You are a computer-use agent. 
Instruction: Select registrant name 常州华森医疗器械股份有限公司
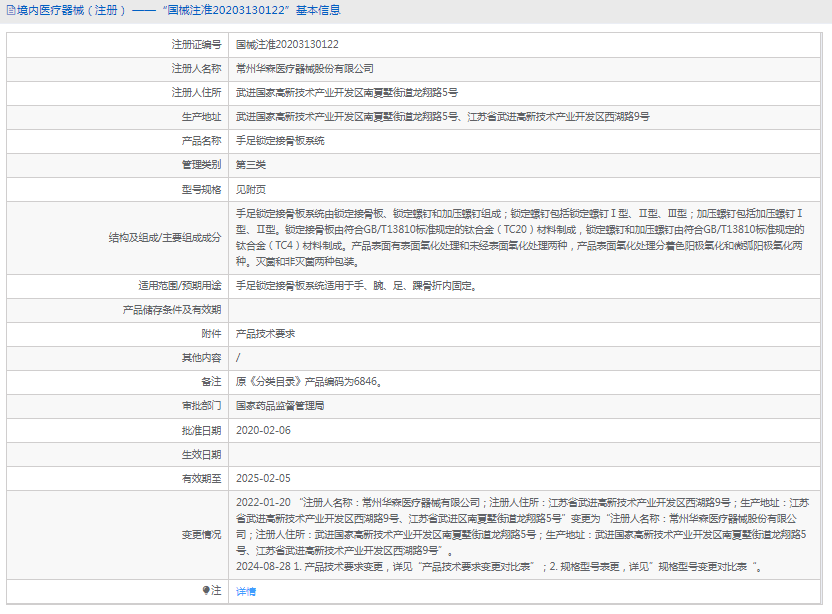tap(305, 68)
